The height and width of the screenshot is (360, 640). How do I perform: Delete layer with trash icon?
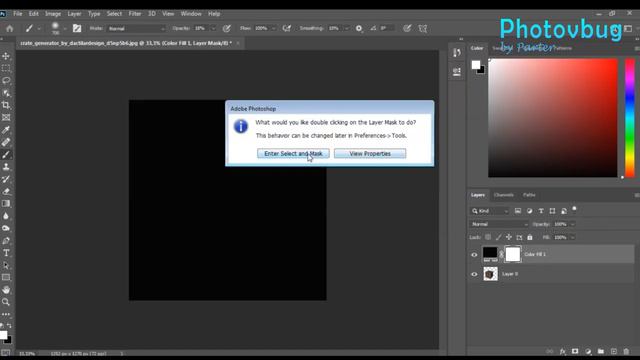tap(626, 351)
